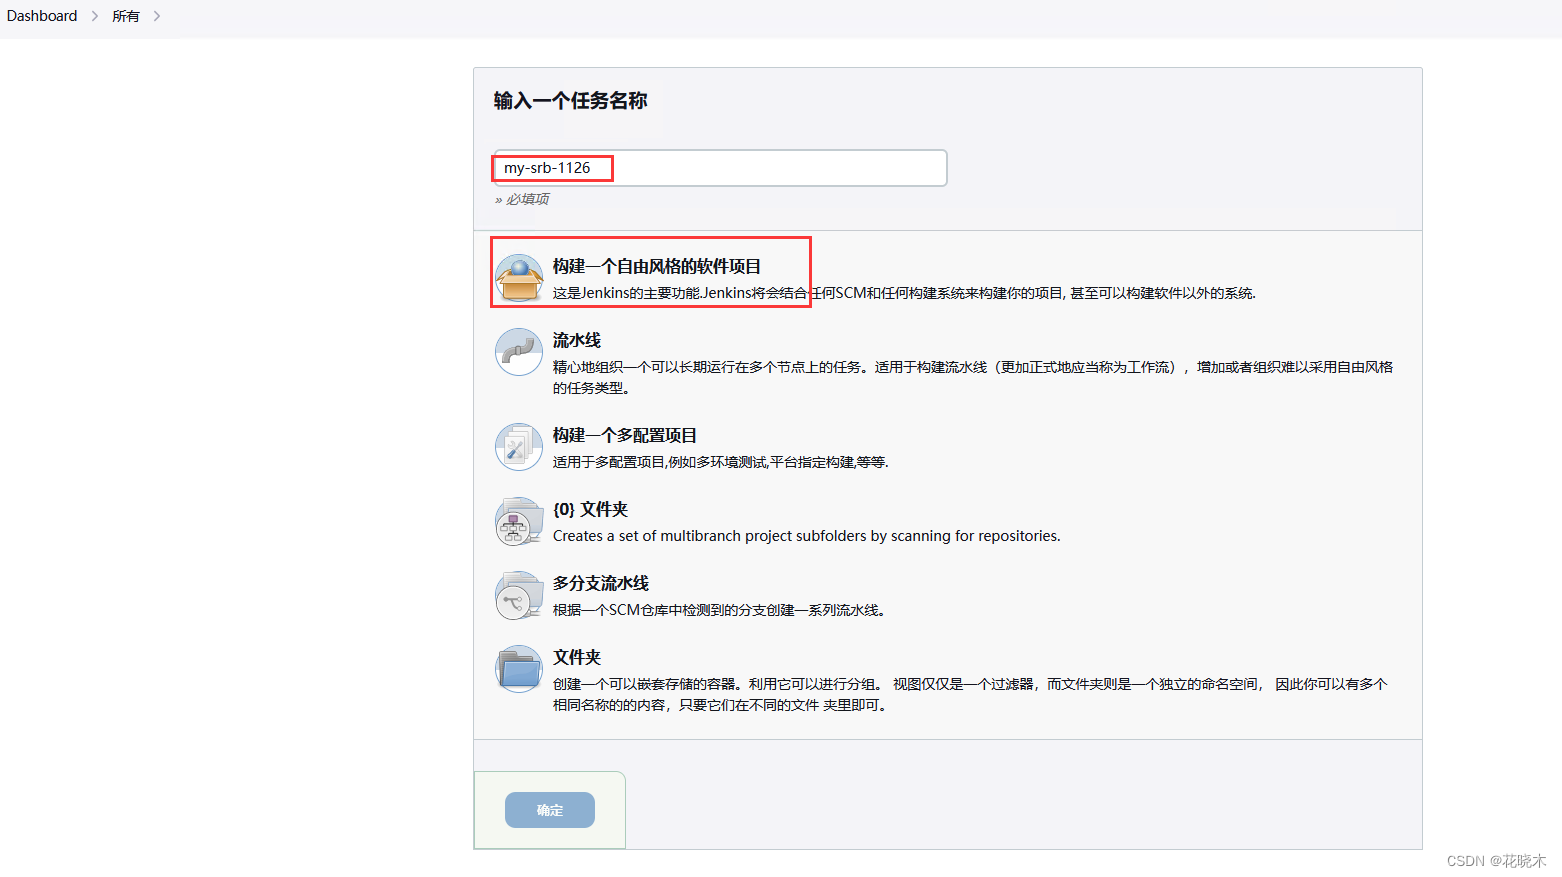Click the {0} 文件夹 organization folder icon
The image size is (1562, 877).
coord(519,521)
